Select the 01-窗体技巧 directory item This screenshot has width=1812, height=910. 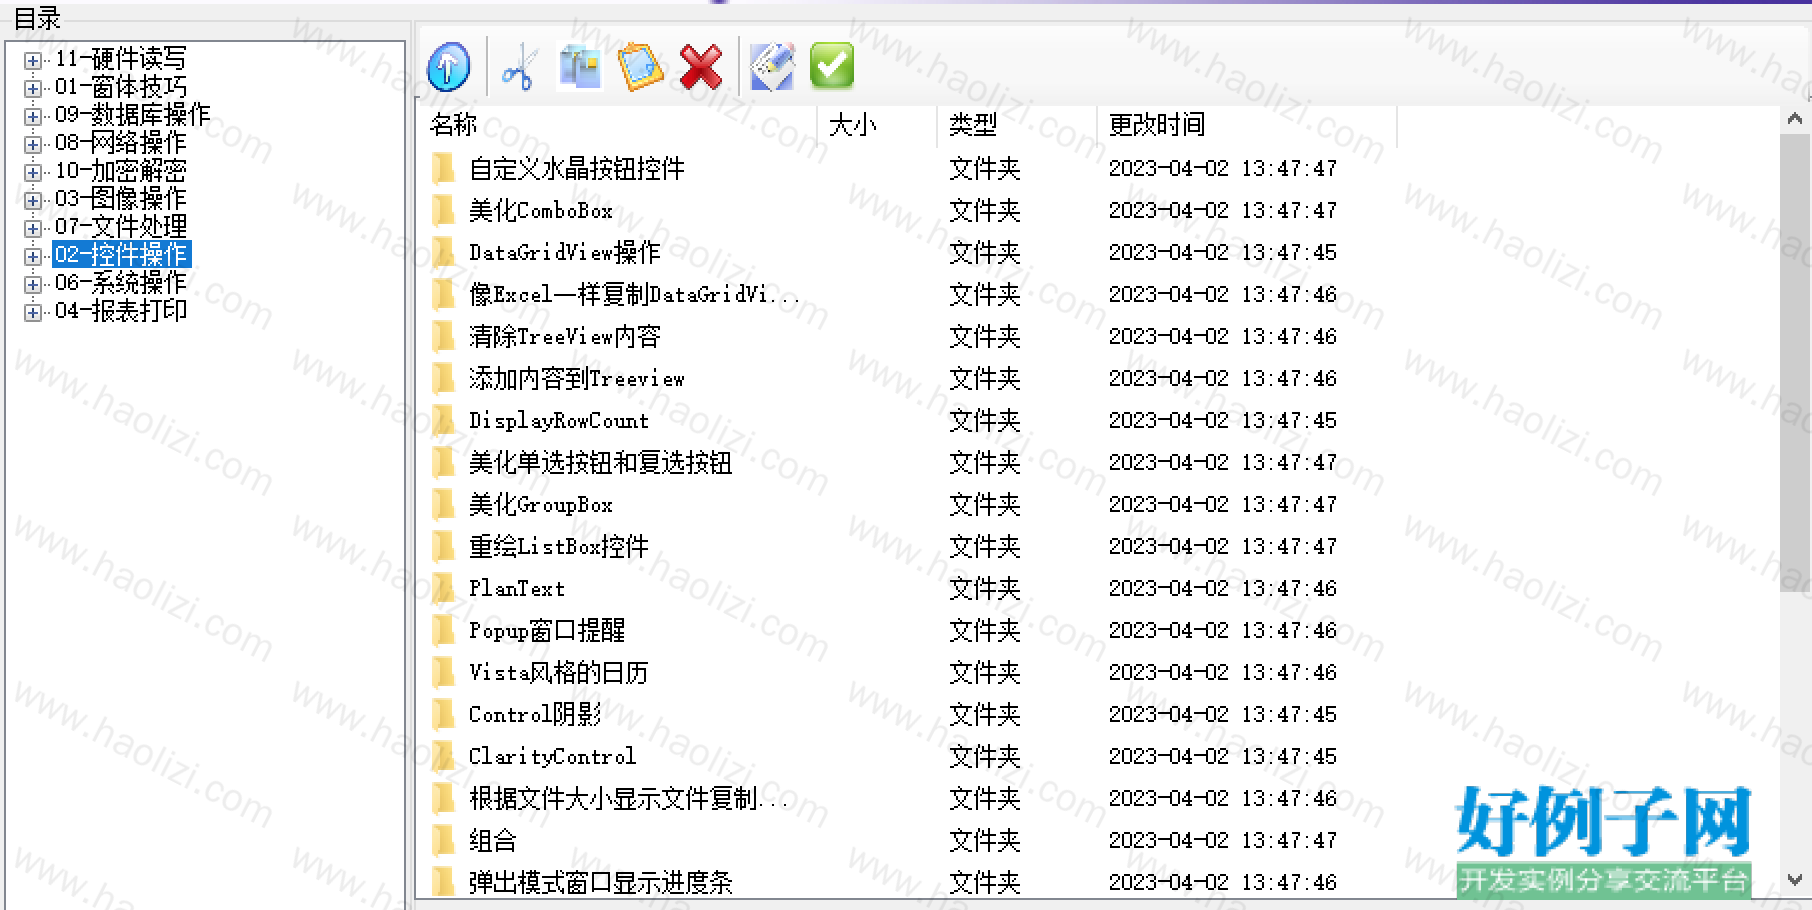click(x=121, y=87)
